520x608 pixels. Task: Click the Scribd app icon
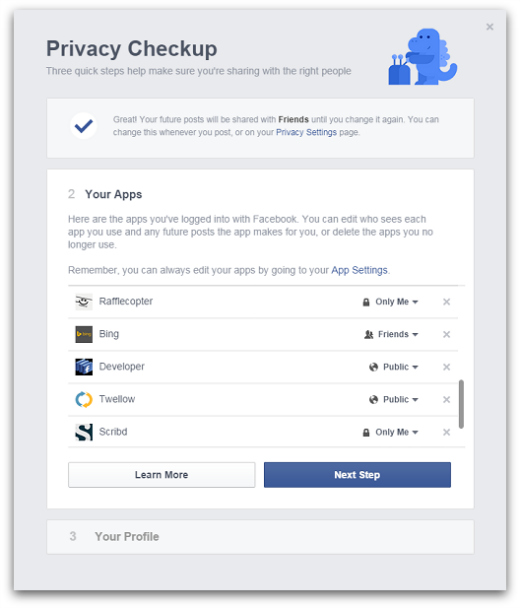[84, 432]
